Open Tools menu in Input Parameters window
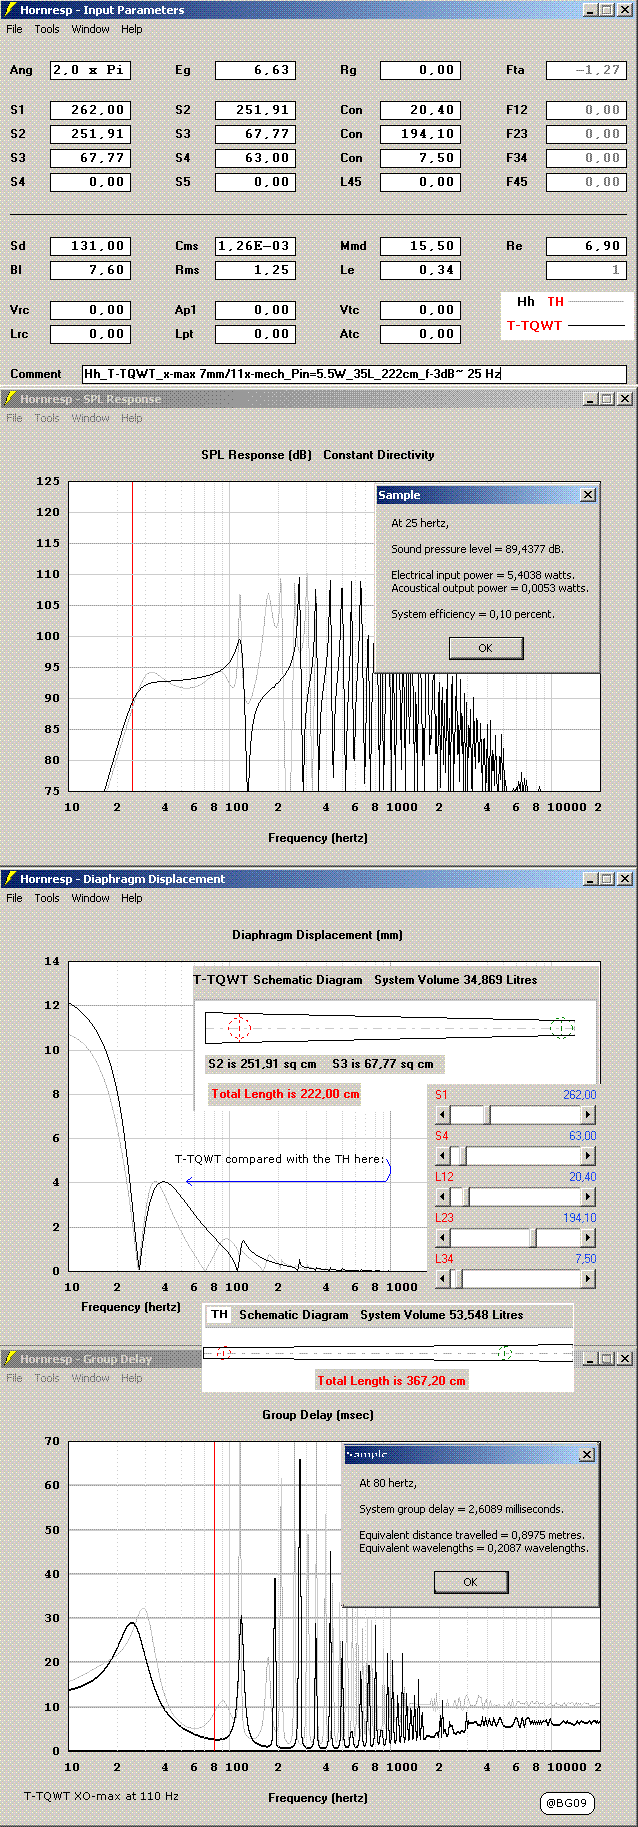The height and width of the screenshot is (1827, 638). 47,29
